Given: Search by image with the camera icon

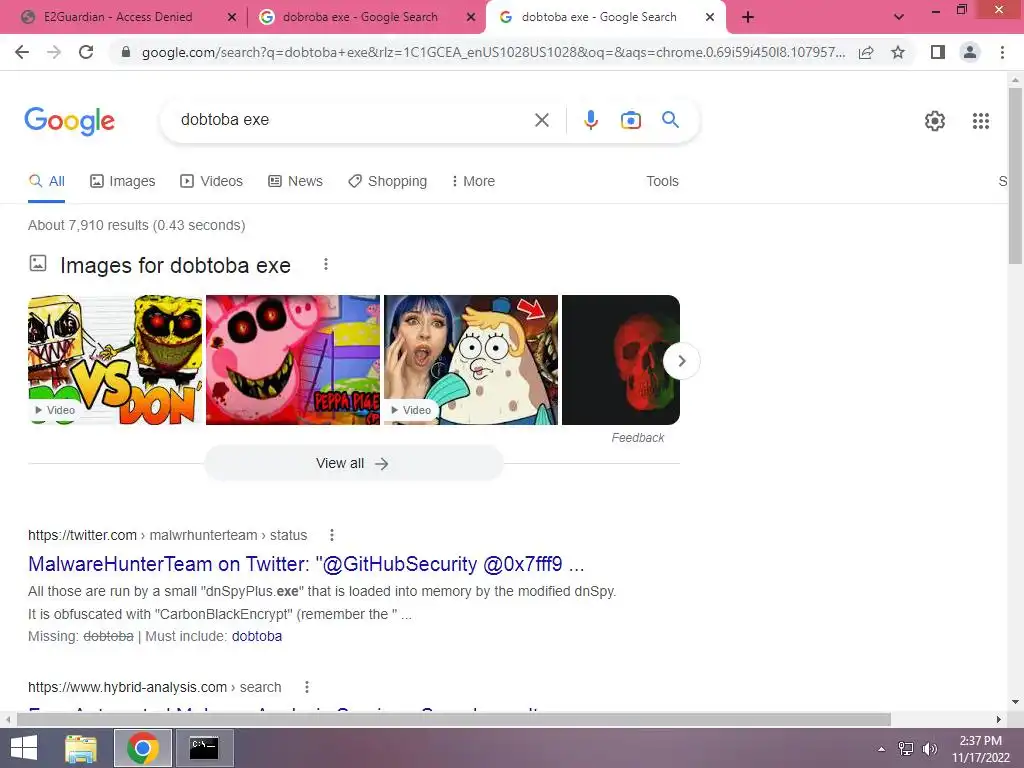Looking at the screenshot, I should pos(630,120).
